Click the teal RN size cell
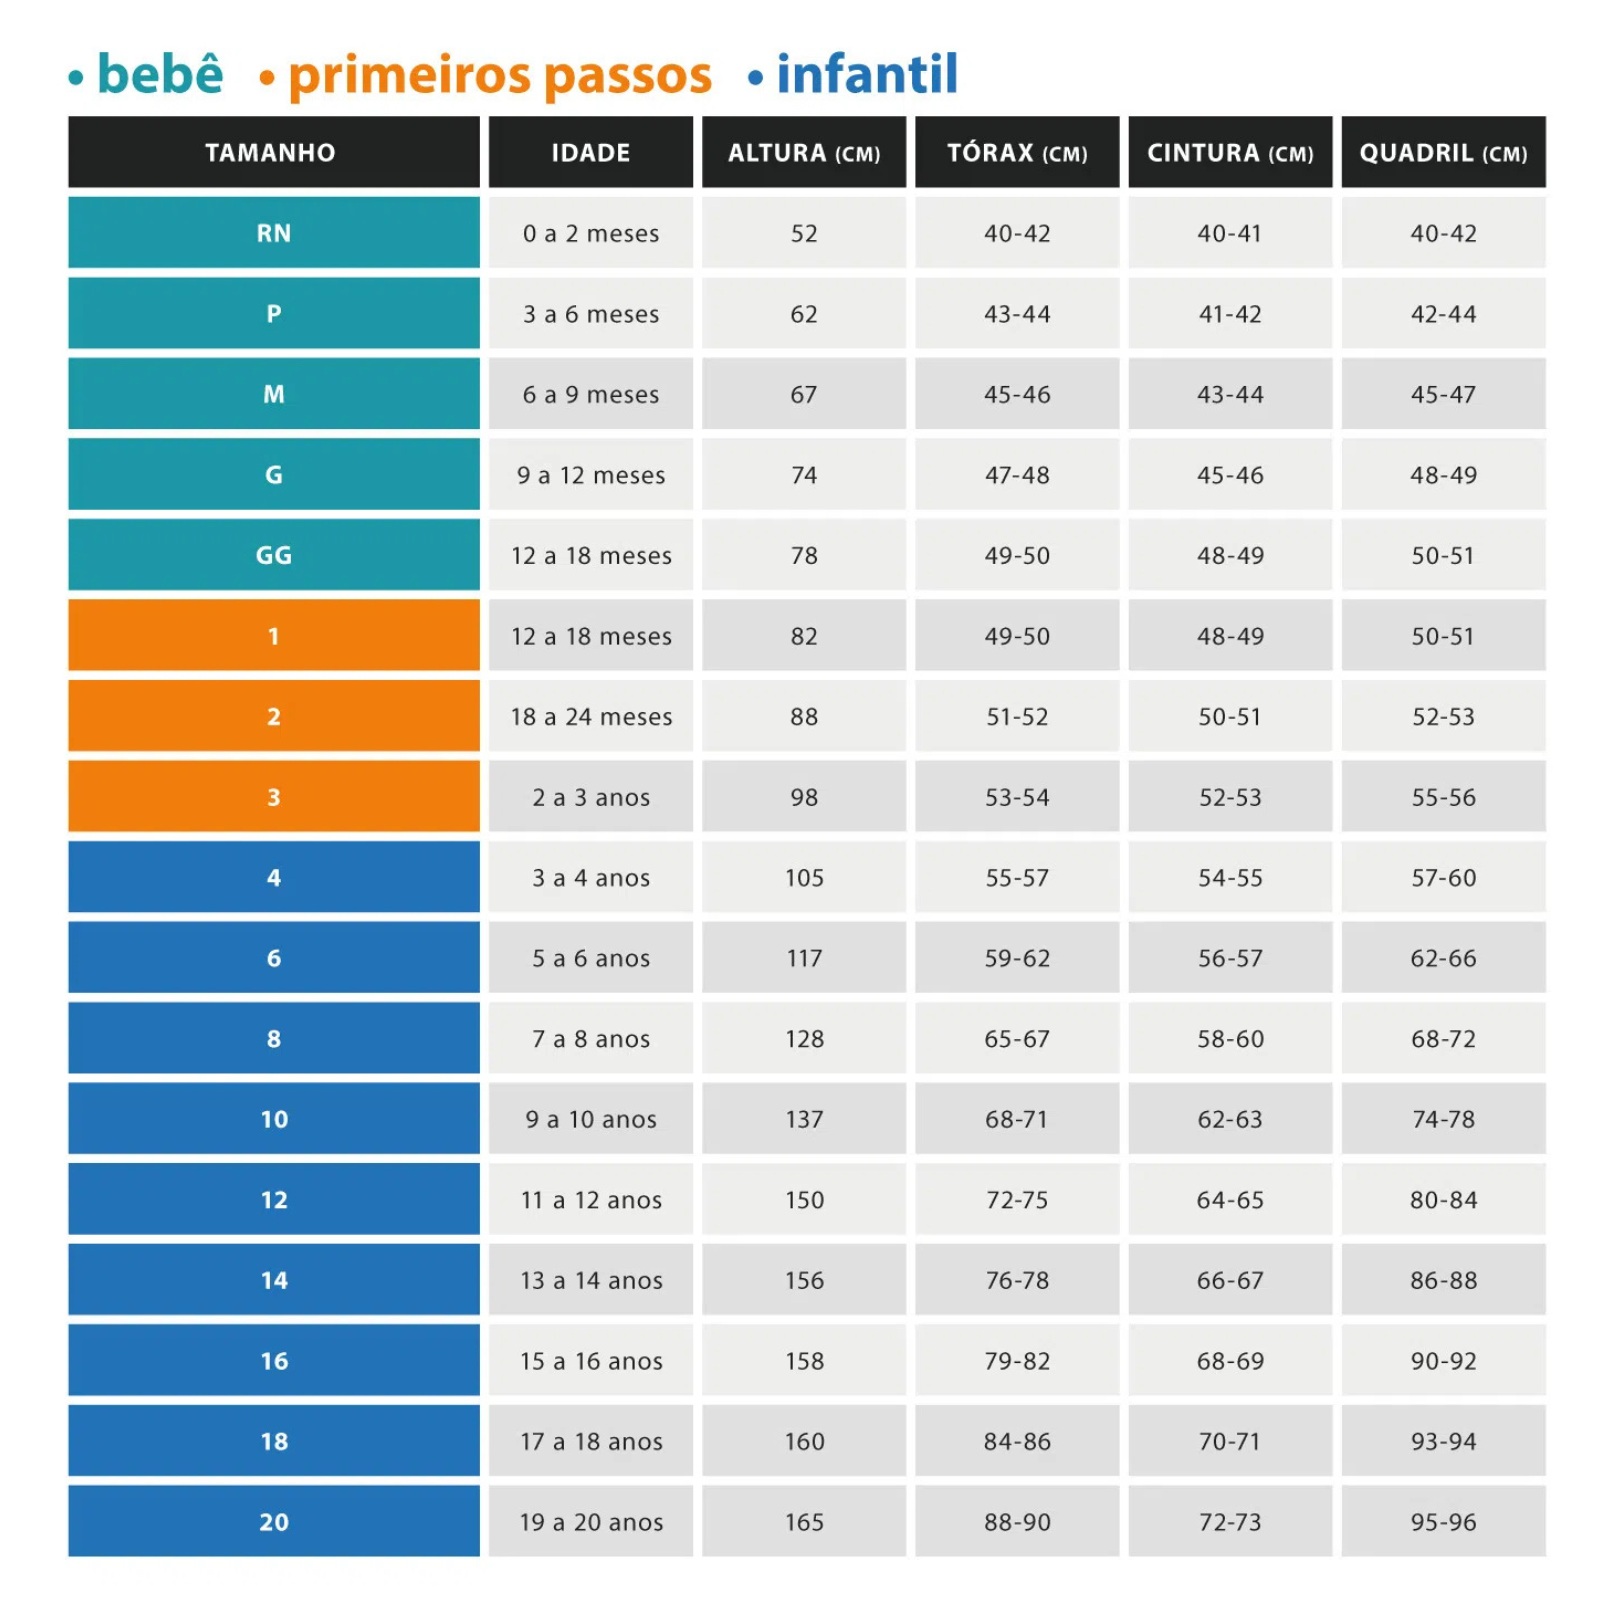This screenshot has height=1600, width=1600. pos(273,233)
